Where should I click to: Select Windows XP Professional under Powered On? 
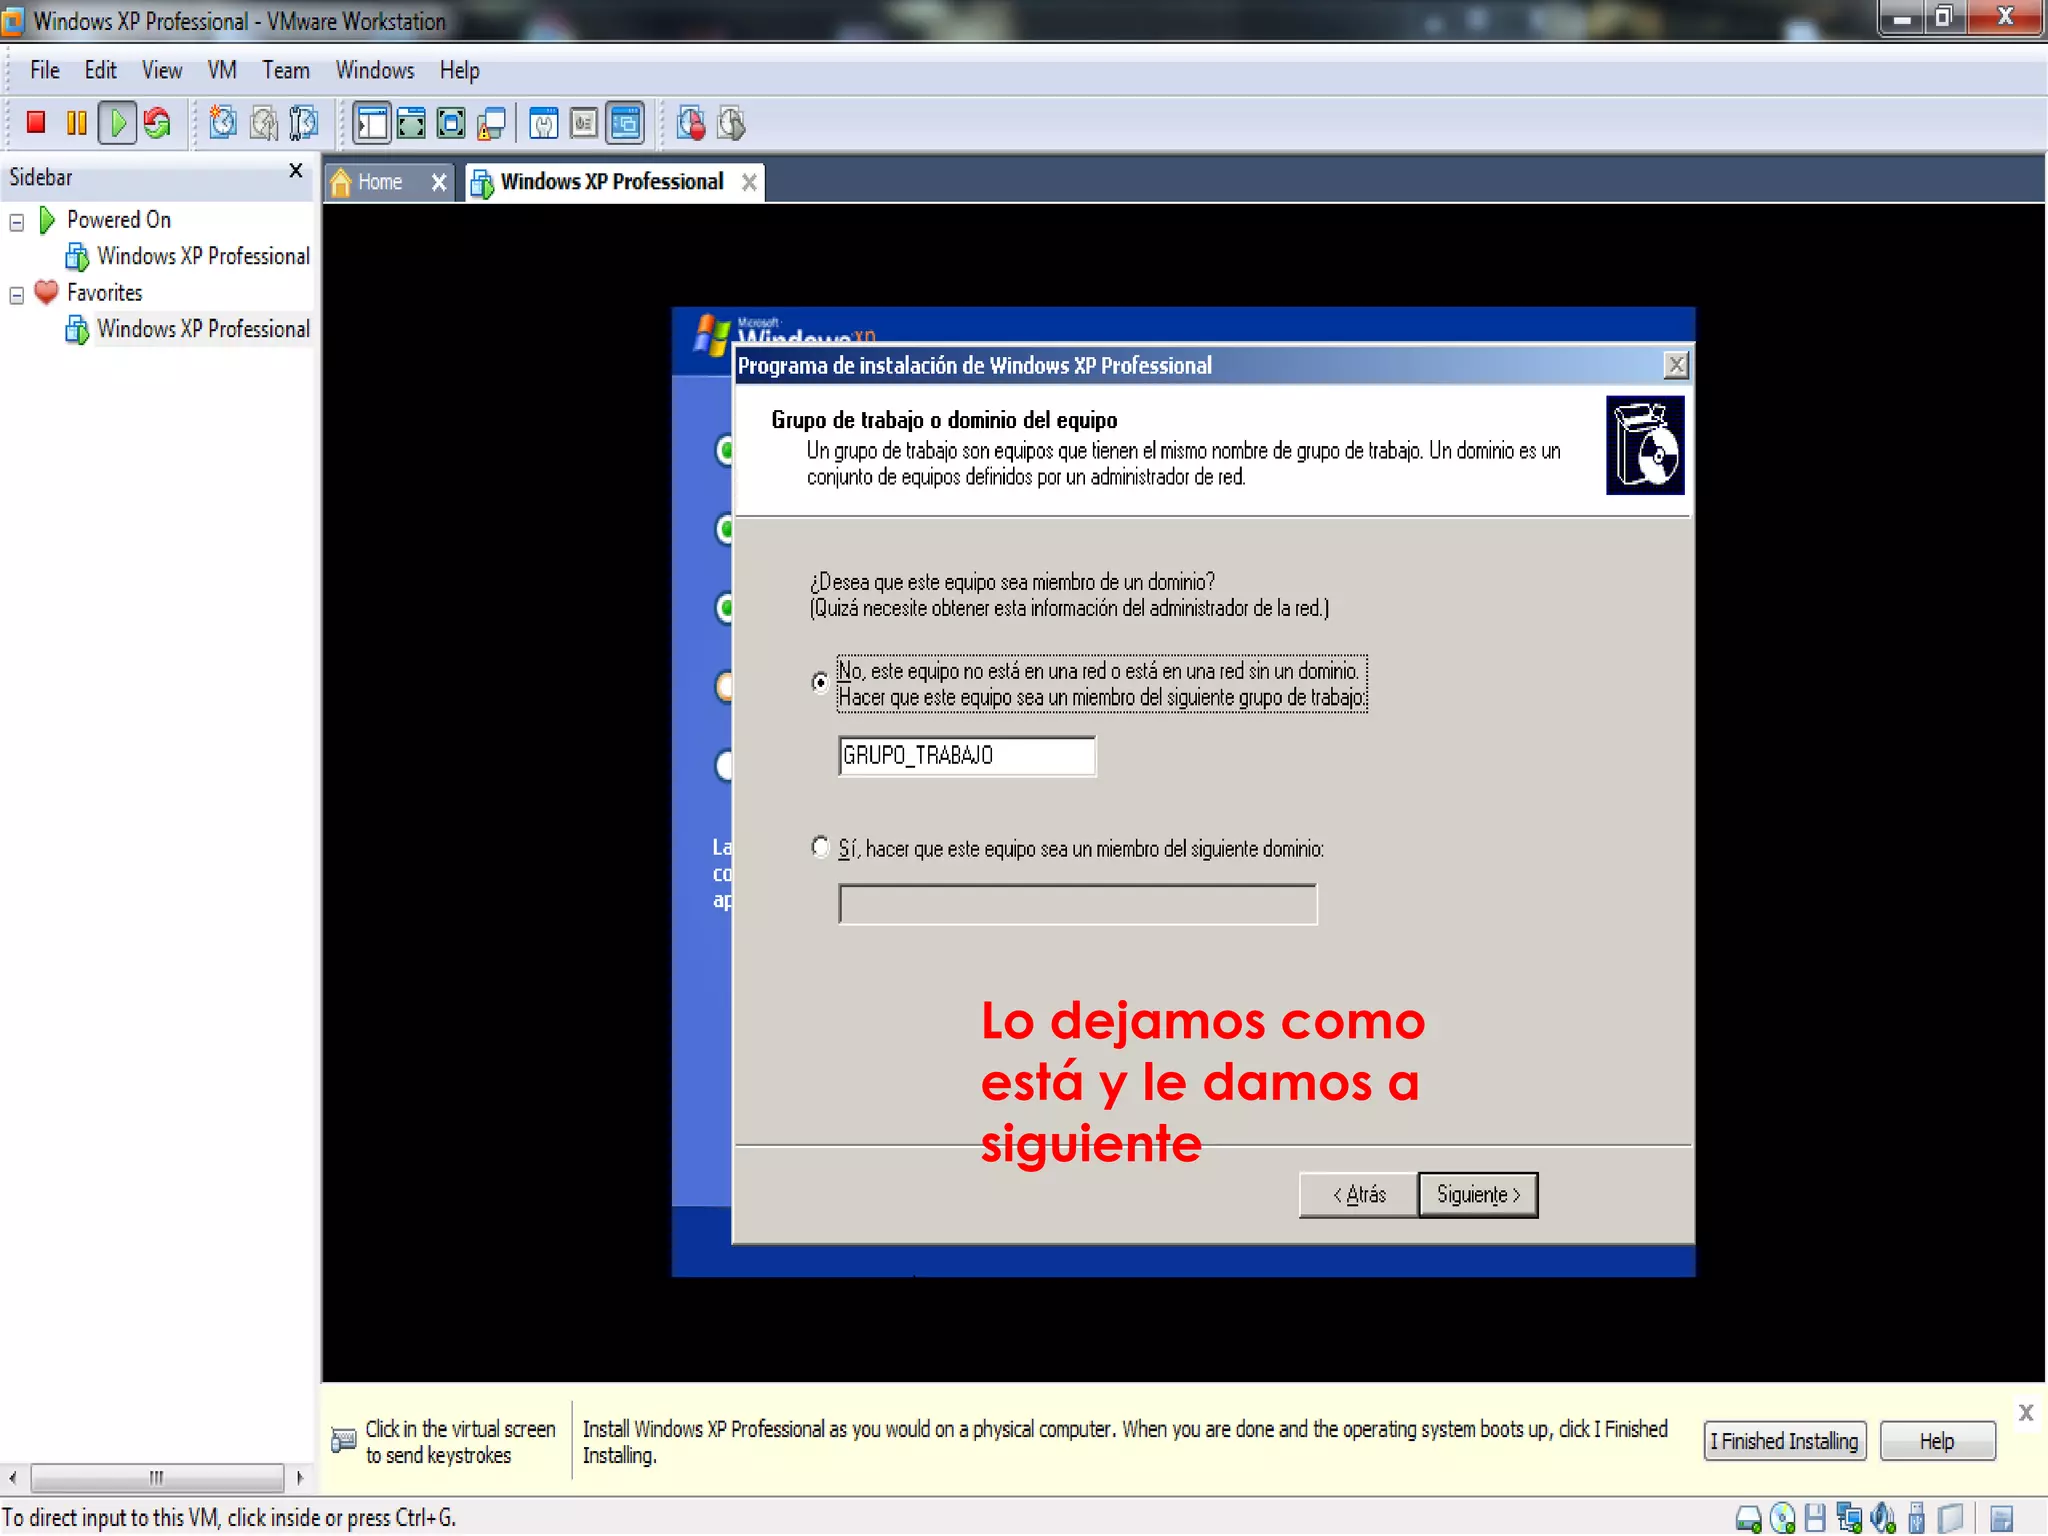click(203, 256)
